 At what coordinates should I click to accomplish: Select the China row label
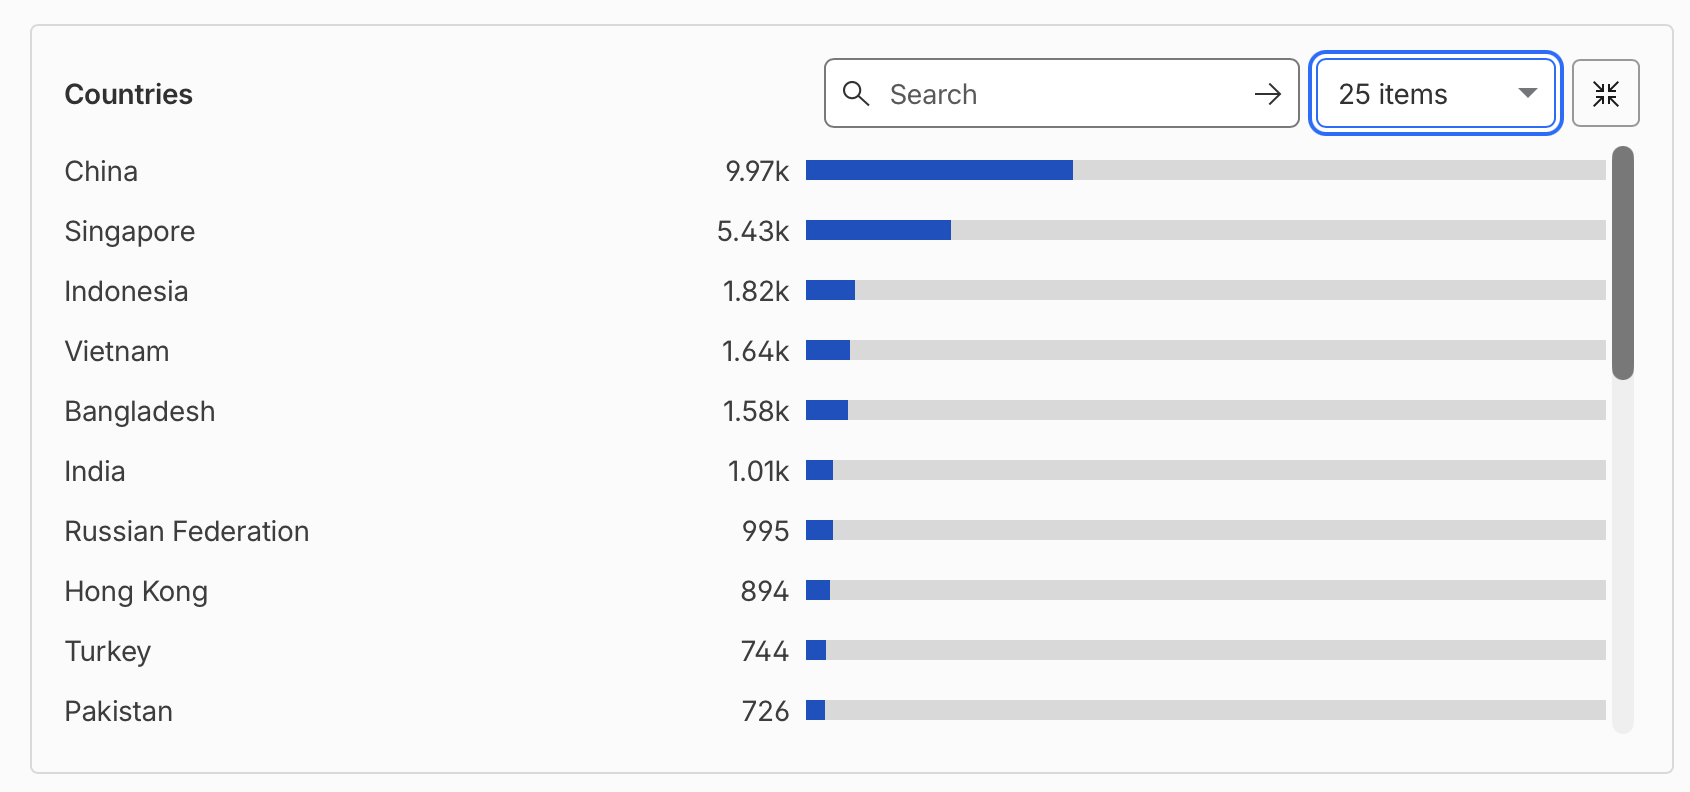[x=101, y=171]
